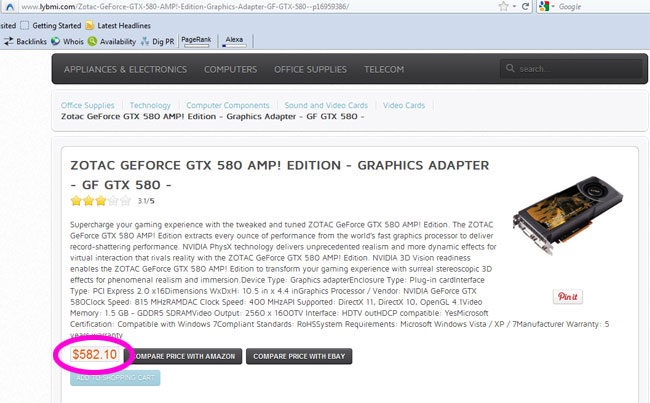Open the Telecom menu
This screenshot has height=403, width=650.
click(384, 69)
